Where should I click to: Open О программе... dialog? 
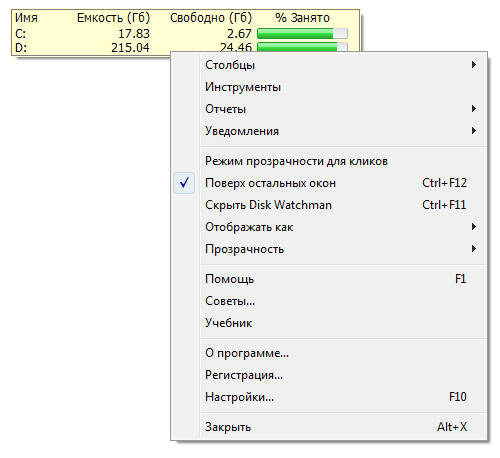pos(247,353)
